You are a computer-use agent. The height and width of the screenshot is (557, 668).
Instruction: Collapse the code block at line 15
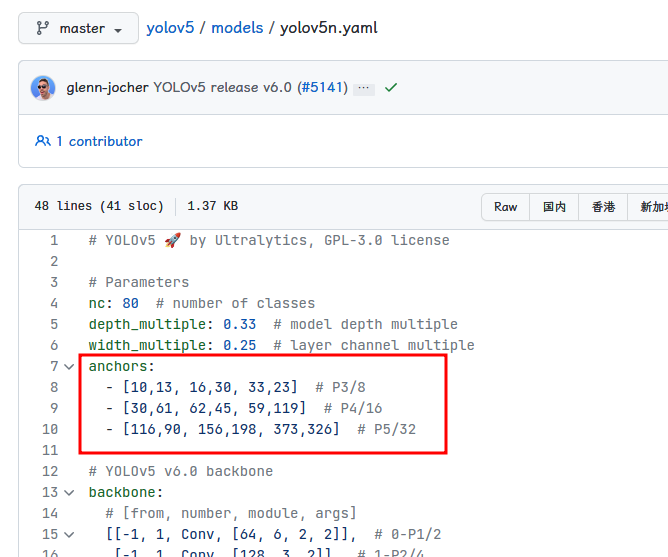coord(69,534)
